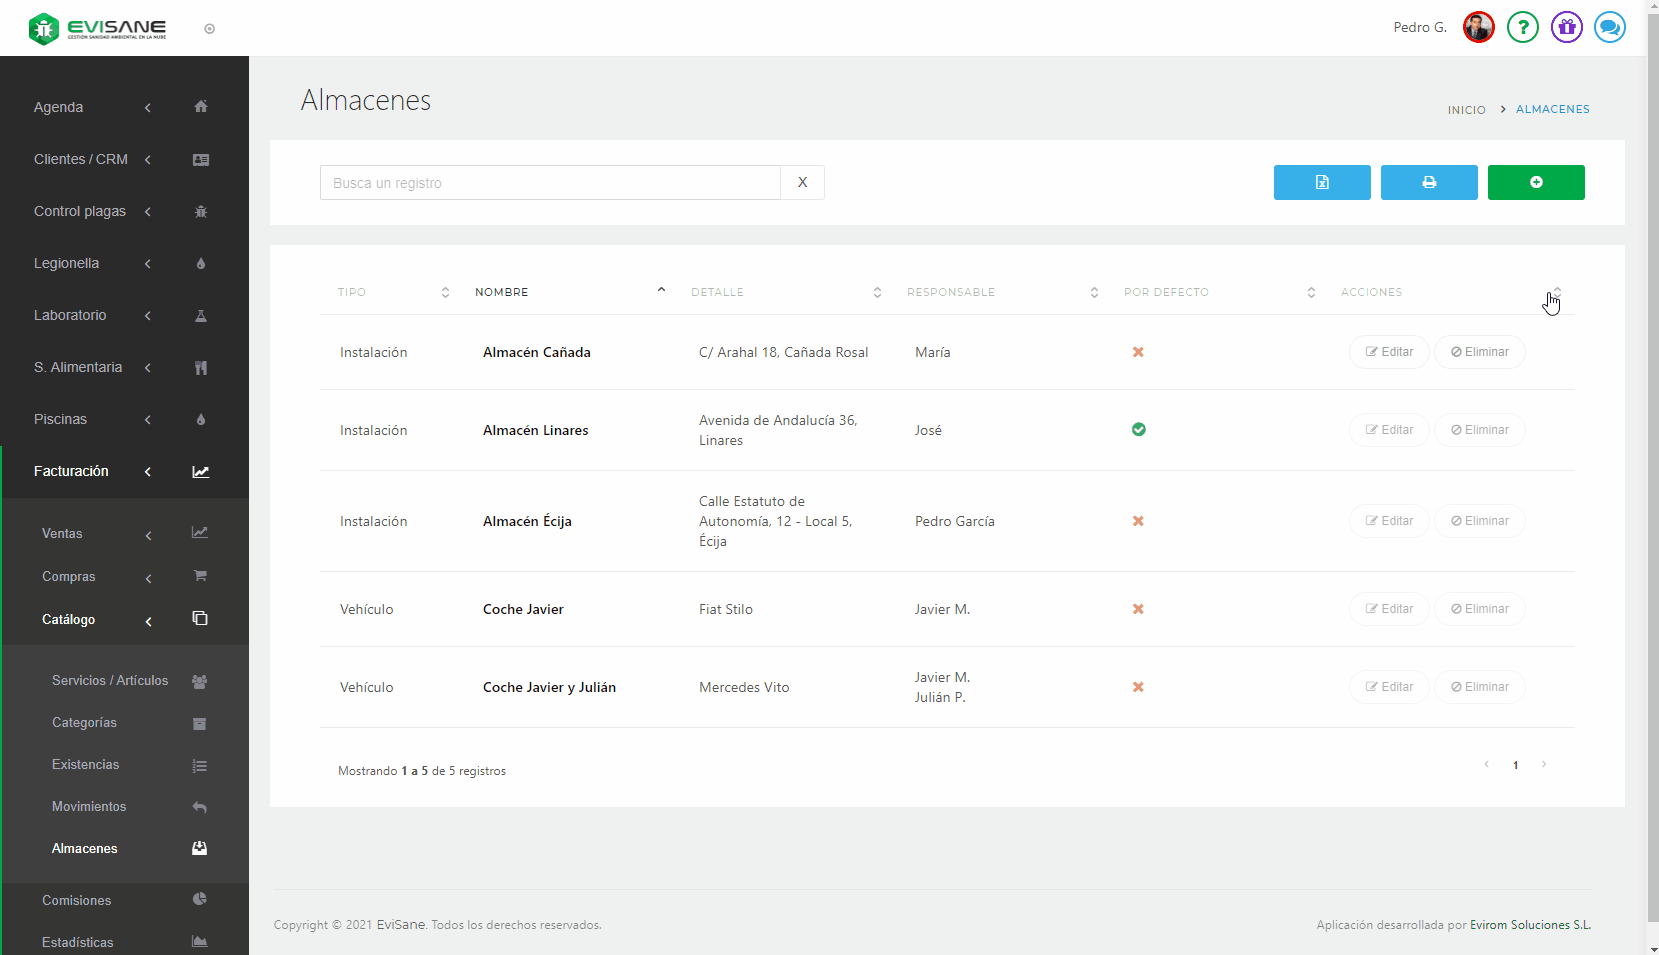Image resolution: width=1659 pixels, height=955 pixels.
Task: Toggle default red cross for Coche Javier
Action: (x=1138, y=609)
